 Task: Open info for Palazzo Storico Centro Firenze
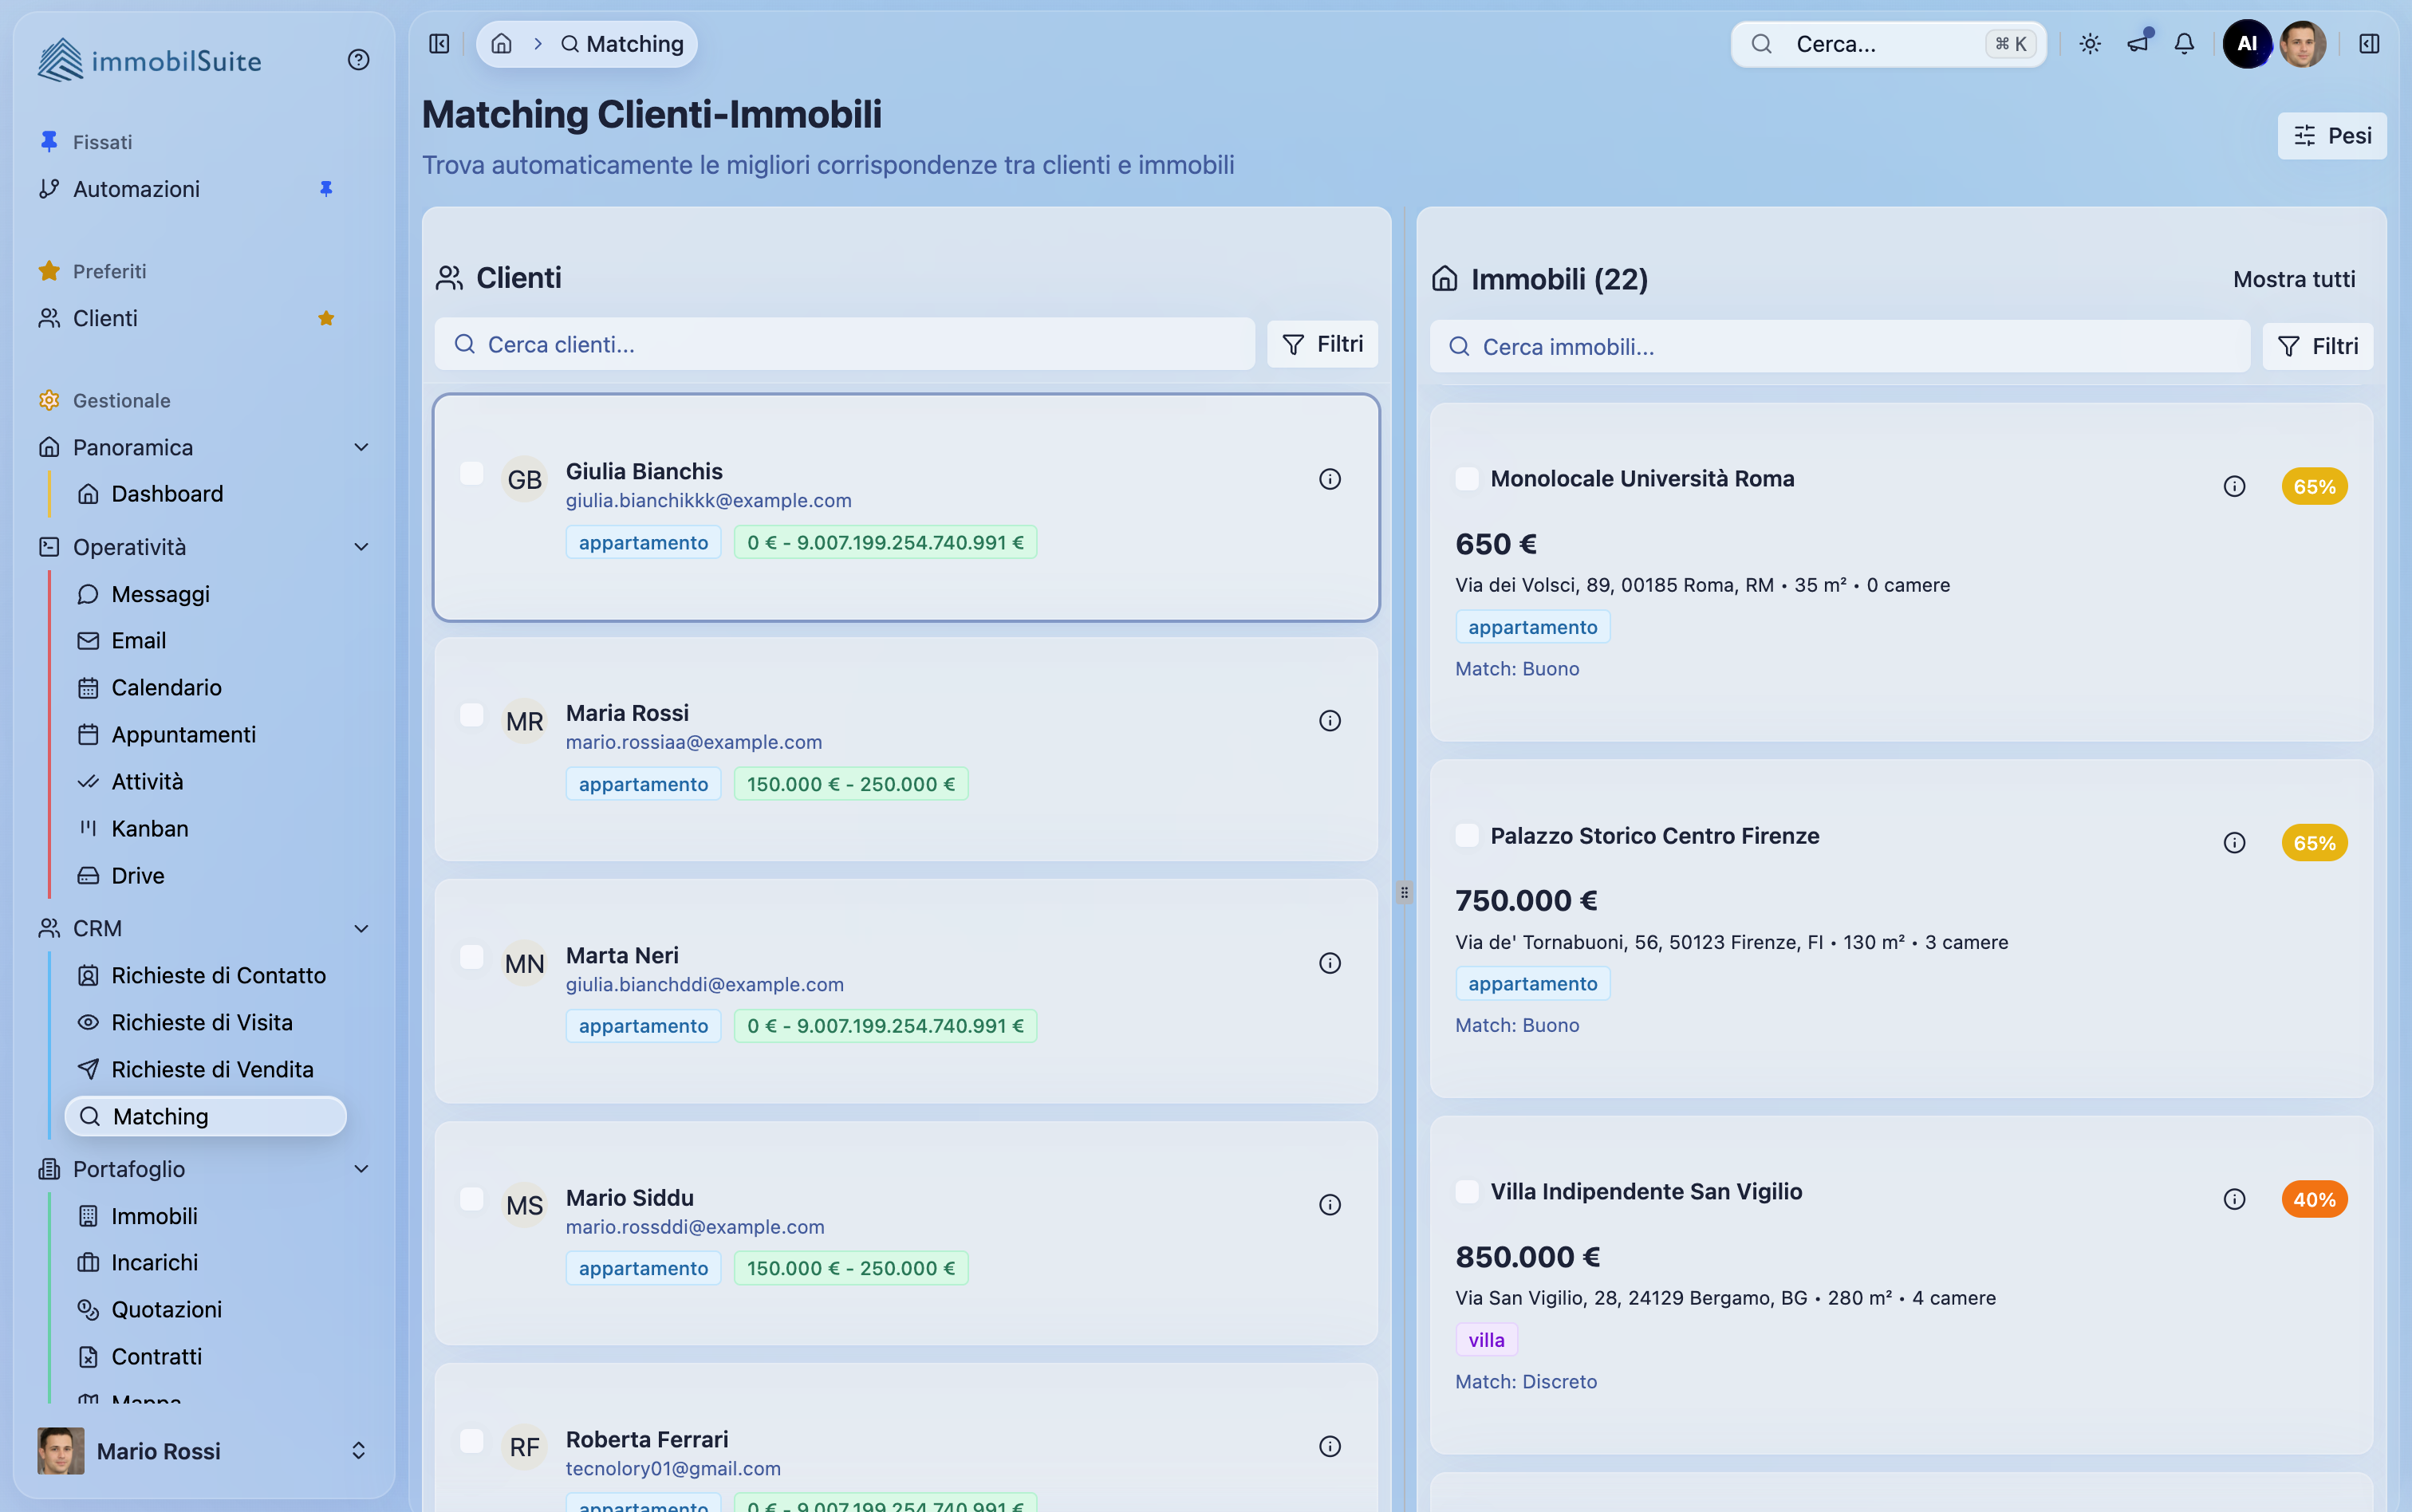pyautogui.click(x=2234, y=843)
